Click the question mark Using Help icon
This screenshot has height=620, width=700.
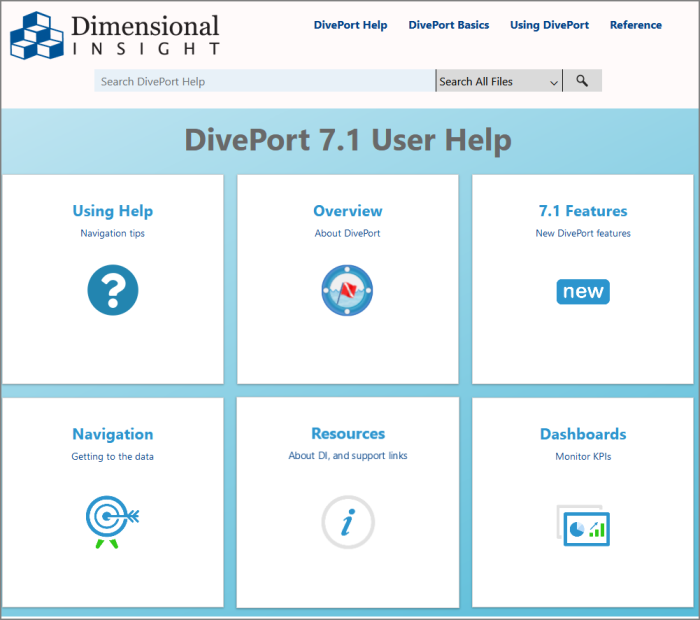click(x=113, y=290)
